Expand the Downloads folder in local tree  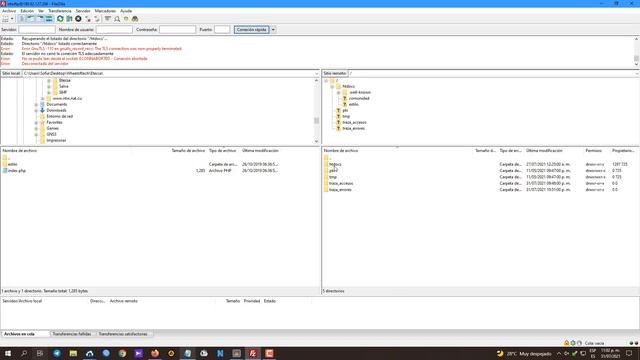(36, 111)
